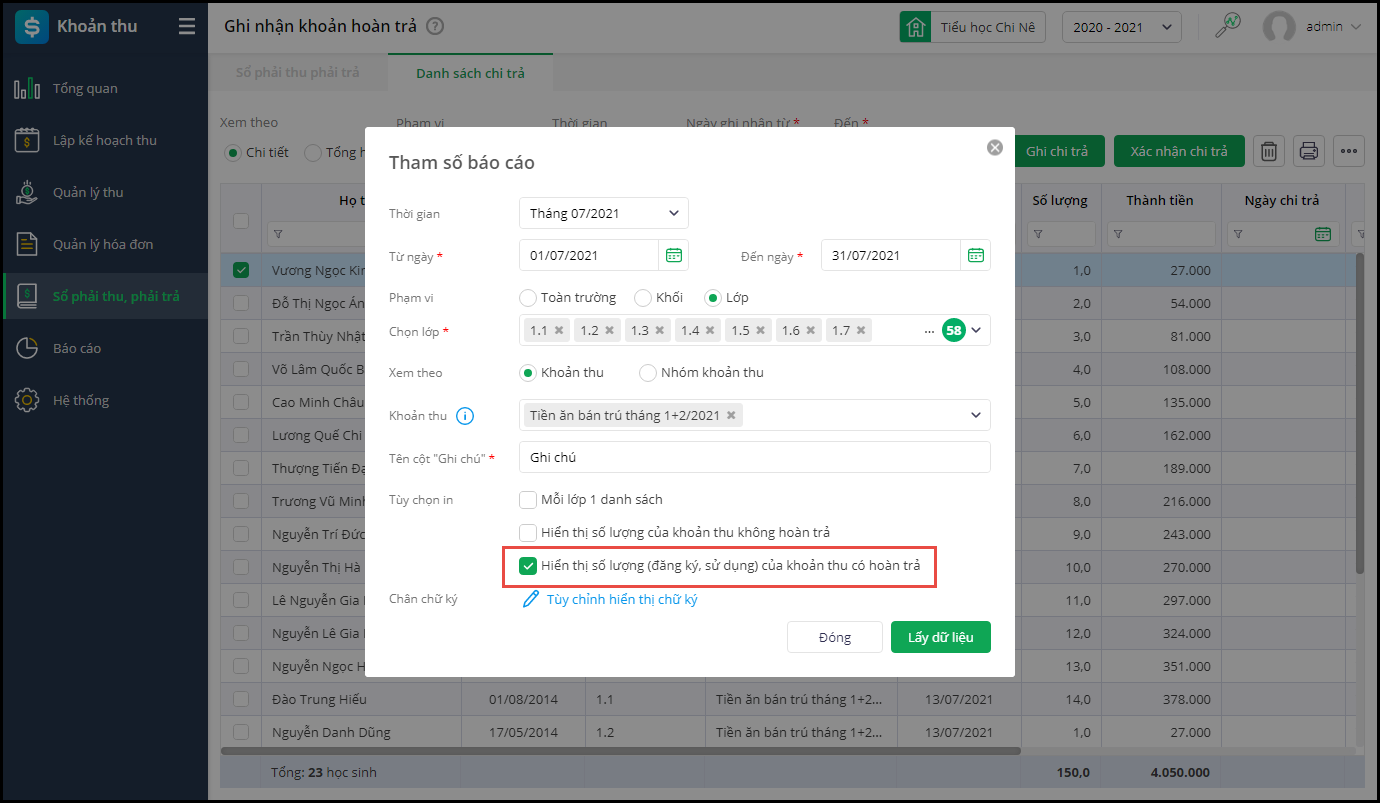Switch to Danh sách chi trả tab
Viewport: 1380px width, 803px height.
(x=470, y=73)
